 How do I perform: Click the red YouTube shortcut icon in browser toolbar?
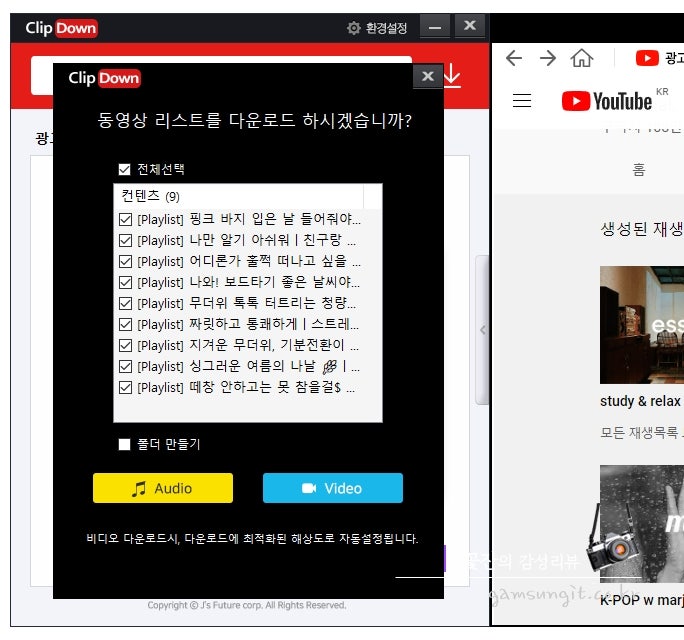click(647, 58)
